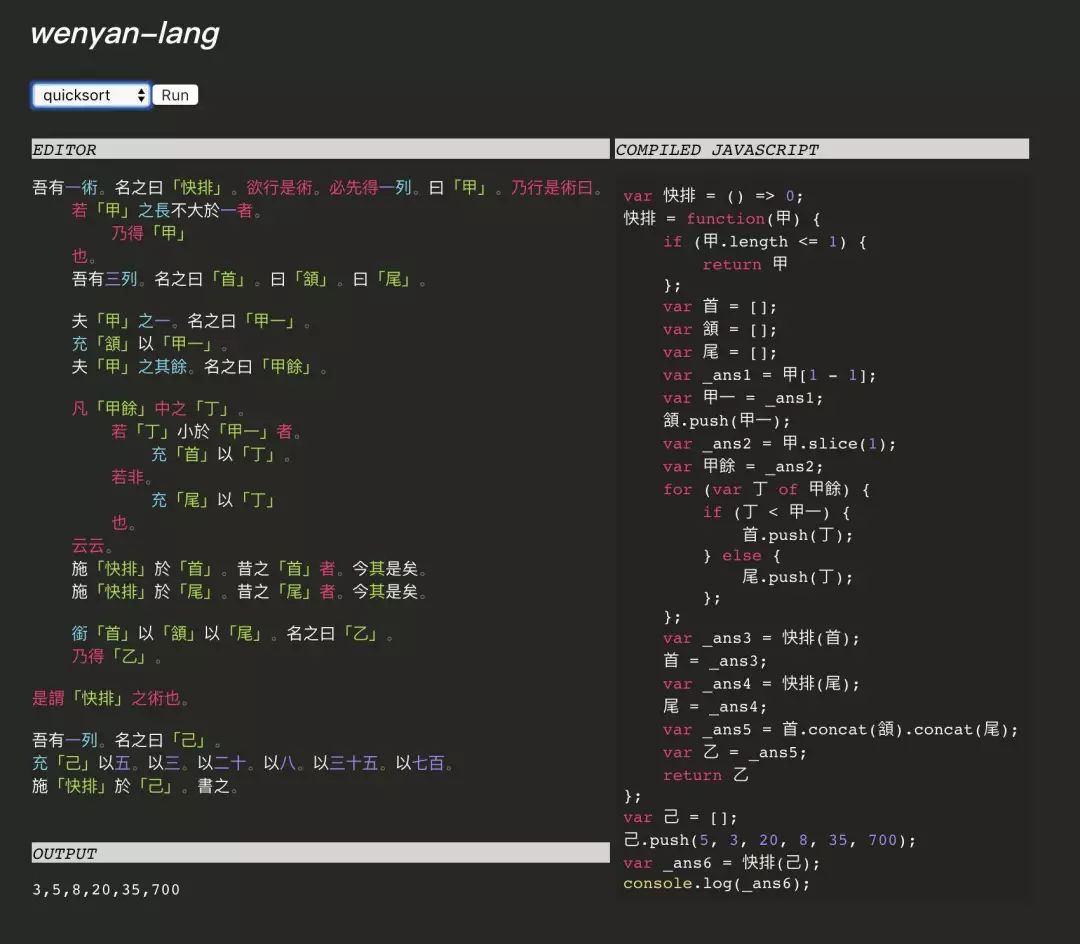Screen dimensions: 1080x944
Task: Click compiled line var 快排 = () => 0
Action: [x=713, y=196]
